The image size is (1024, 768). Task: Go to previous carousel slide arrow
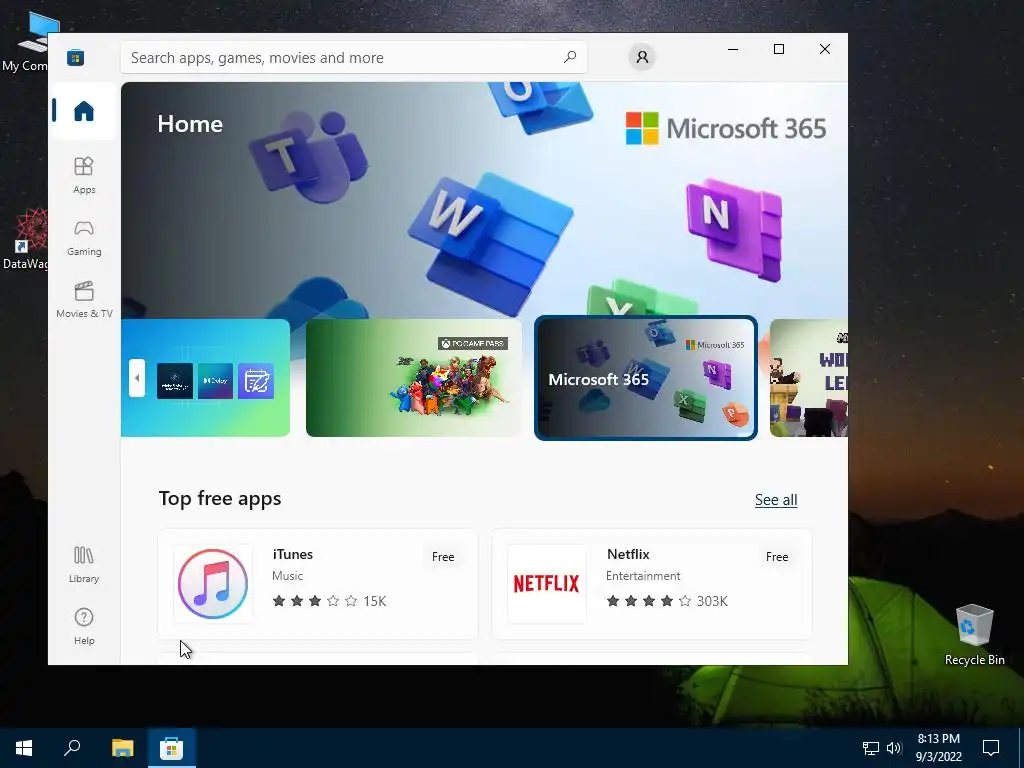click(136, 378)
